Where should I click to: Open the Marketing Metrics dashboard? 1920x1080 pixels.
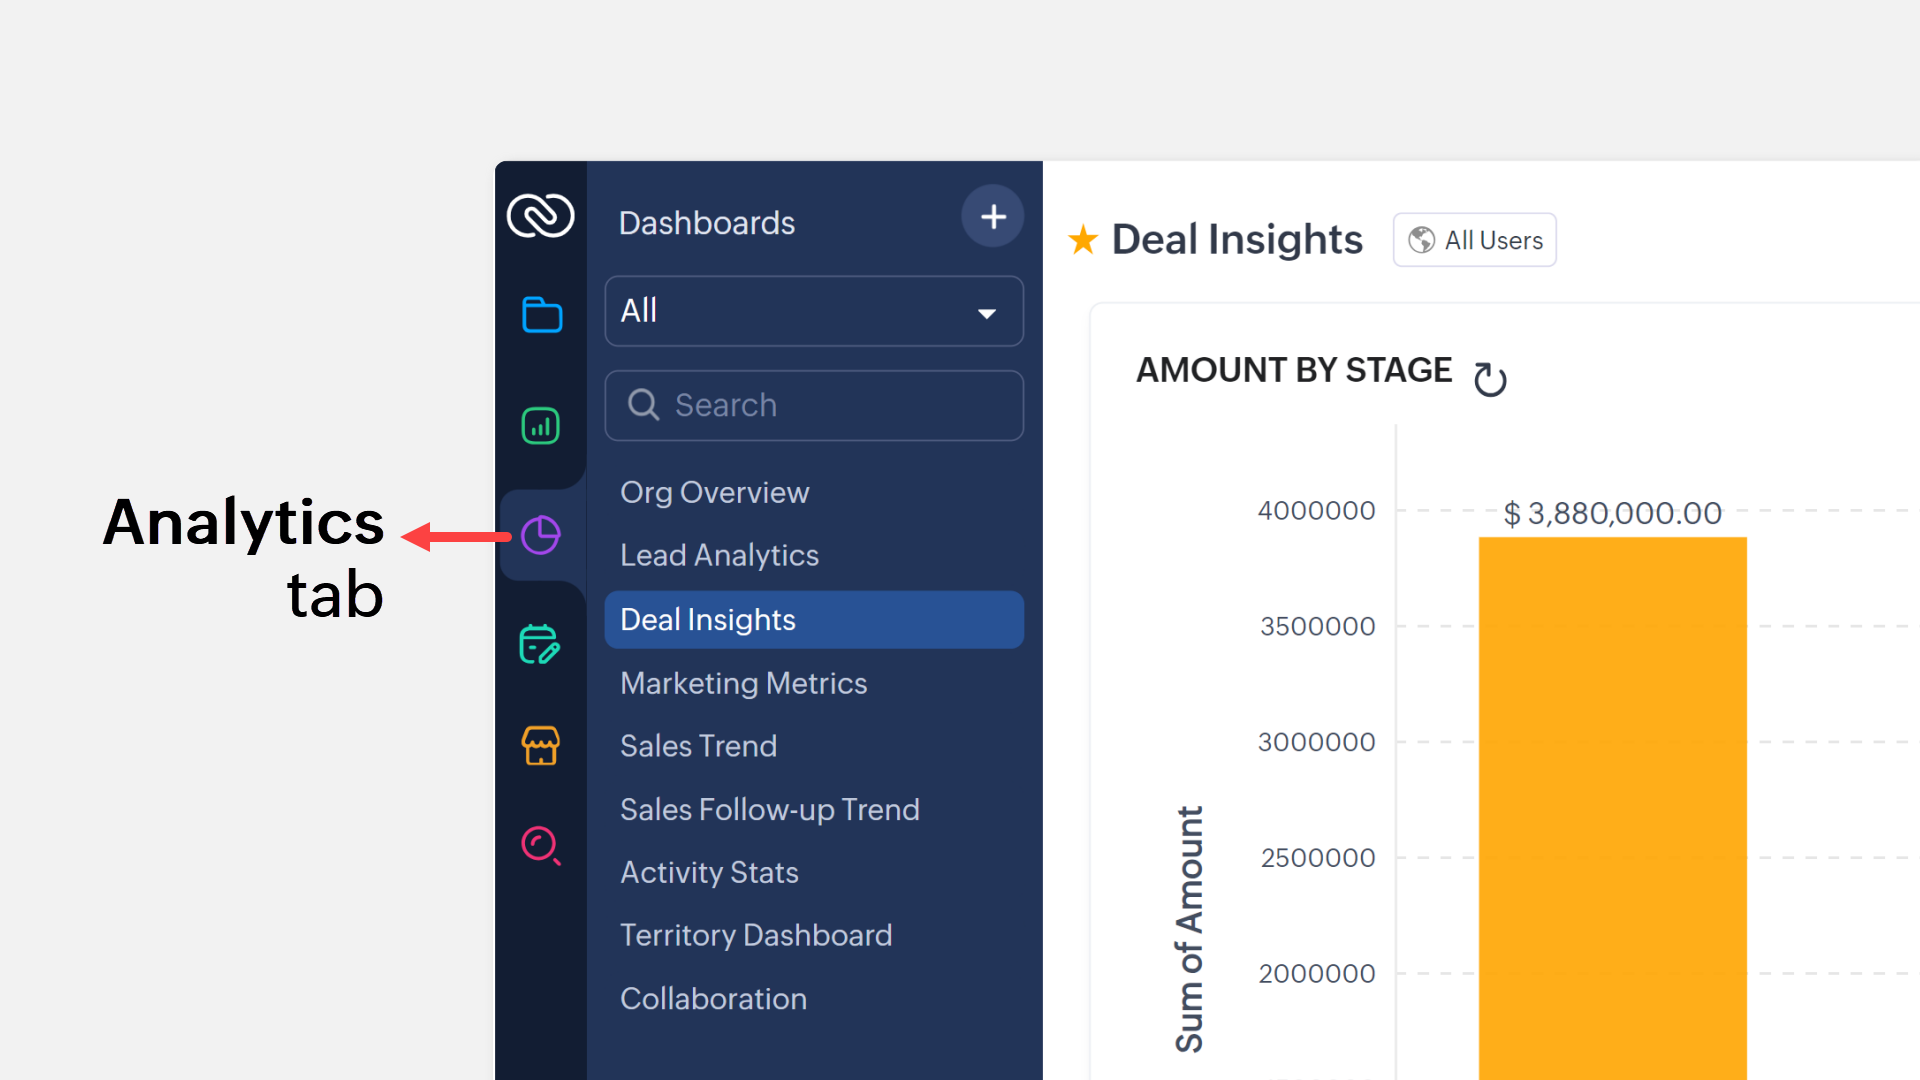click(x=743, y=683)
